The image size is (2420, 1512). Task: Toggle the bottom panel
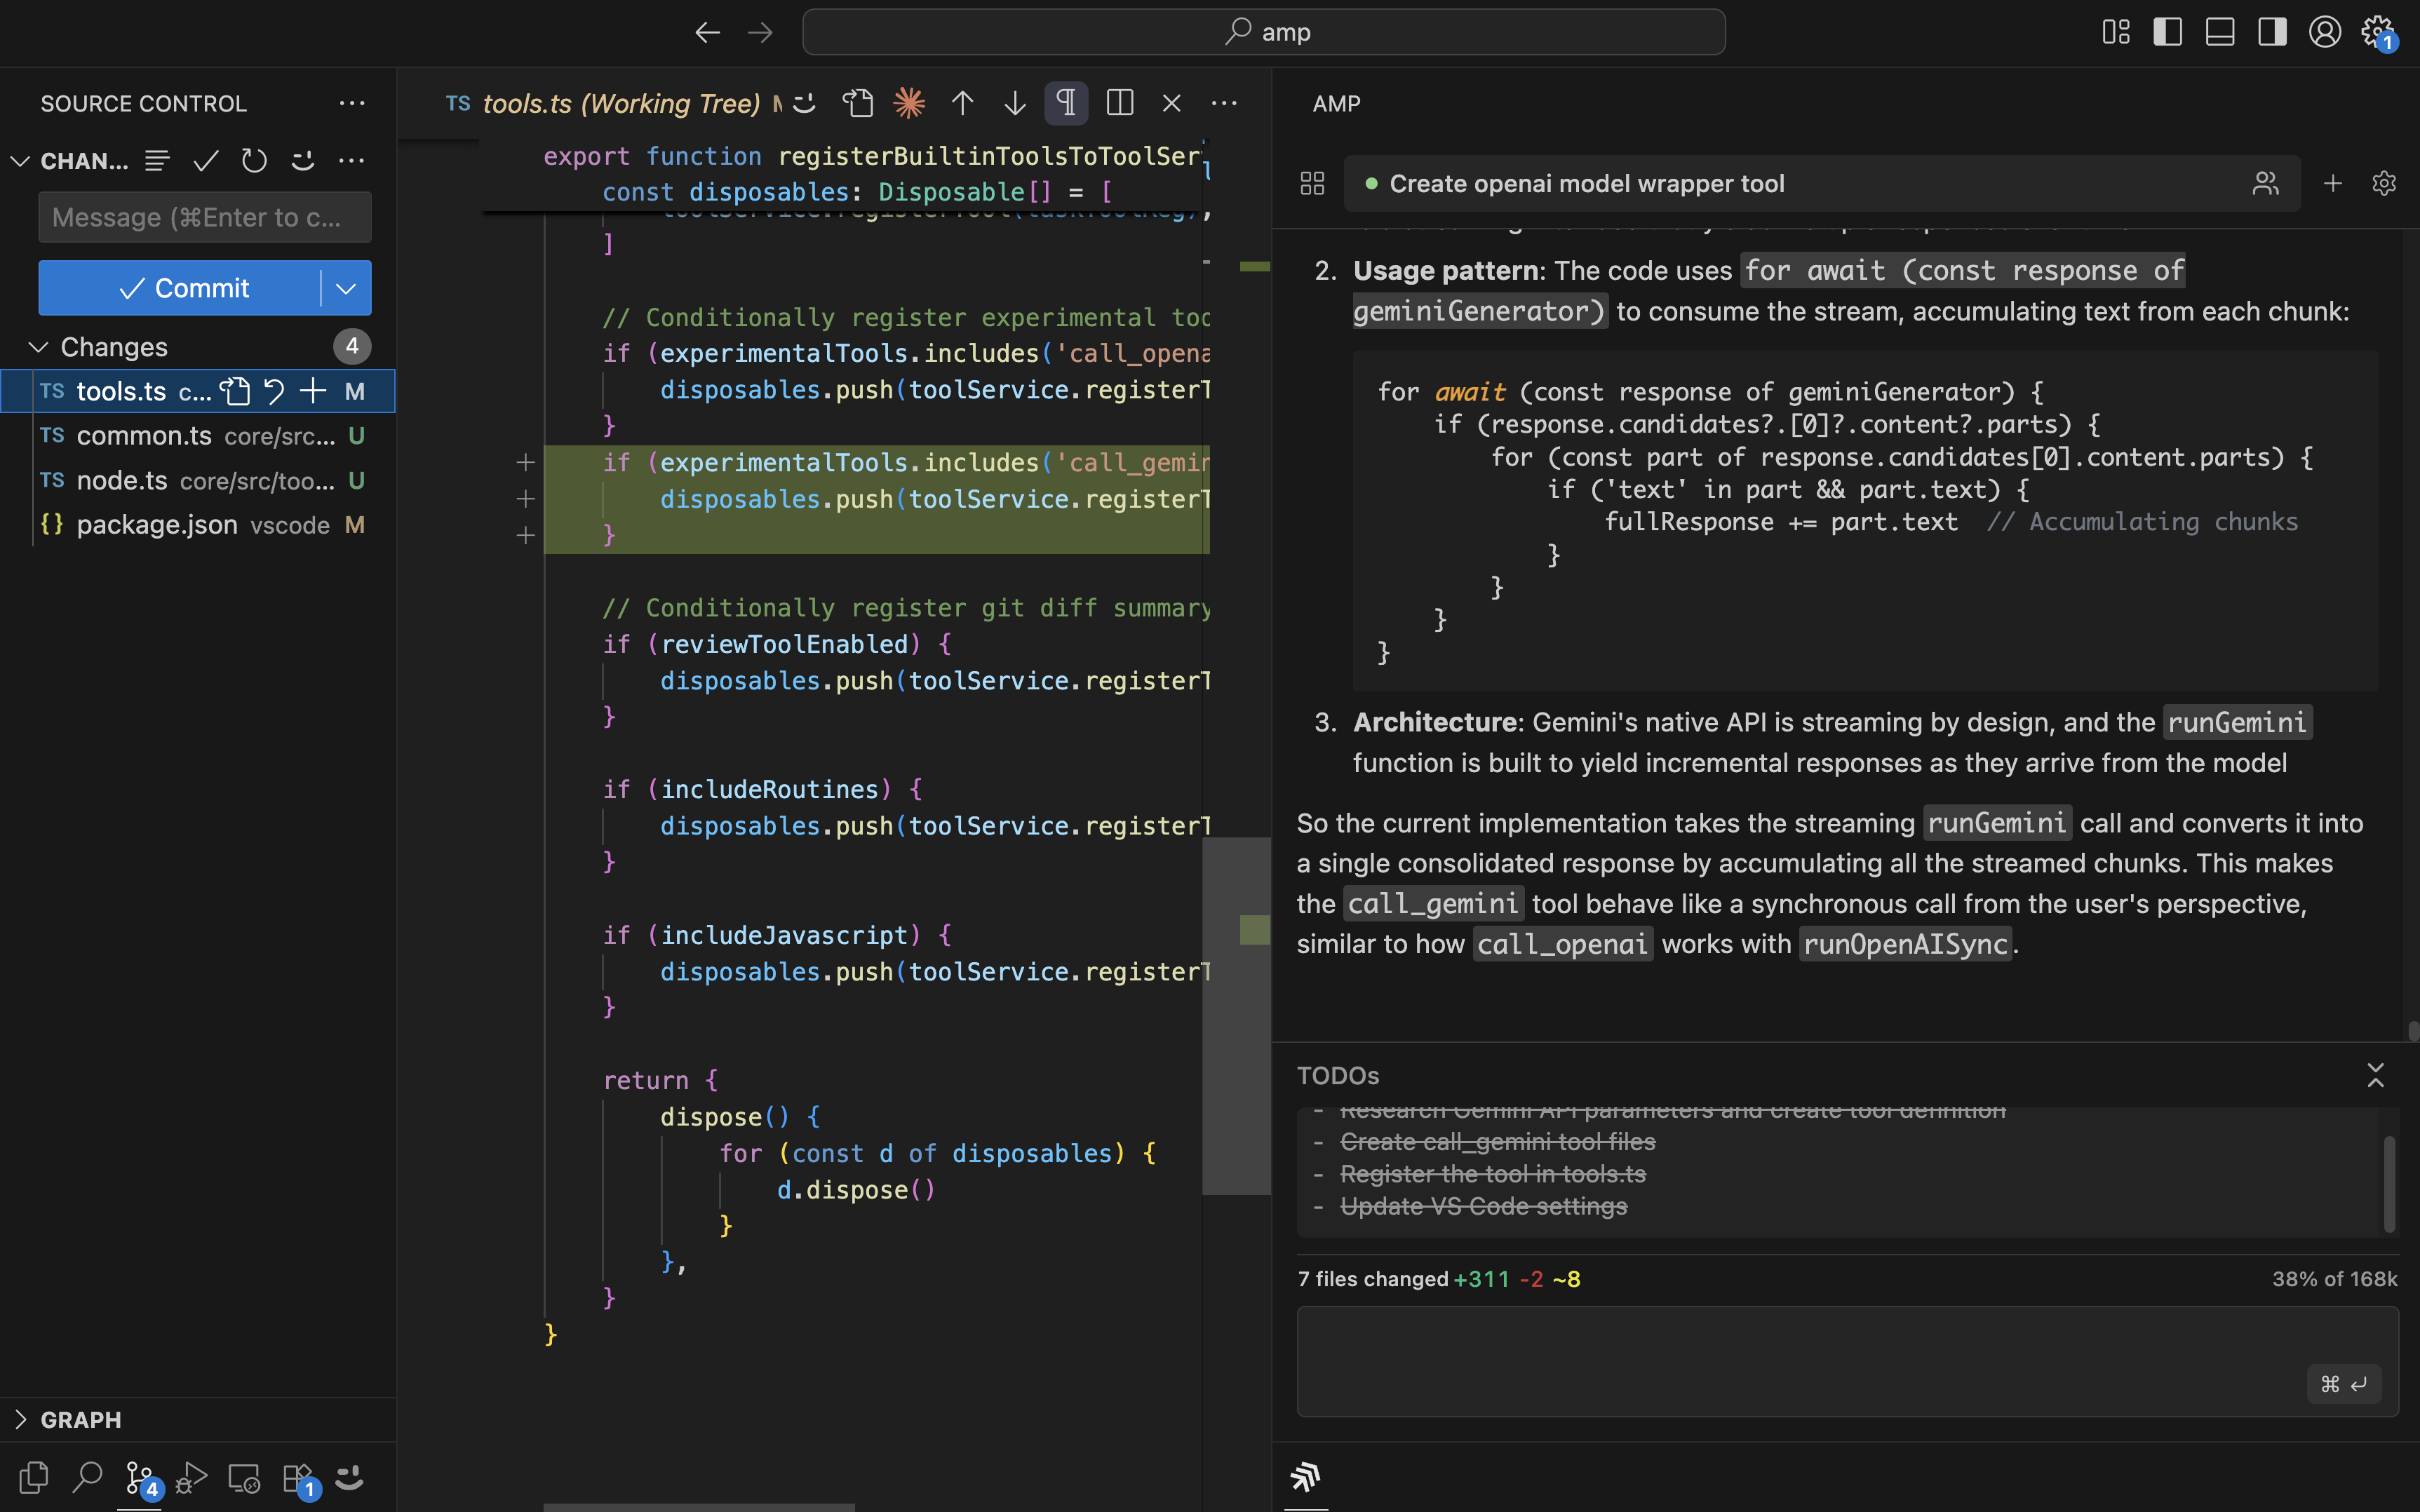tap(2220, 32)
